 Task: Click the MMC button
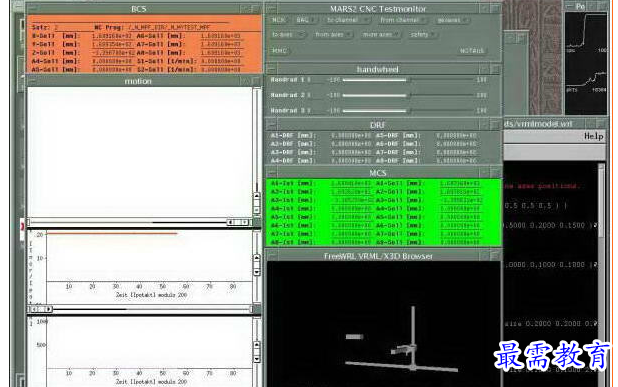coord(279,51)
